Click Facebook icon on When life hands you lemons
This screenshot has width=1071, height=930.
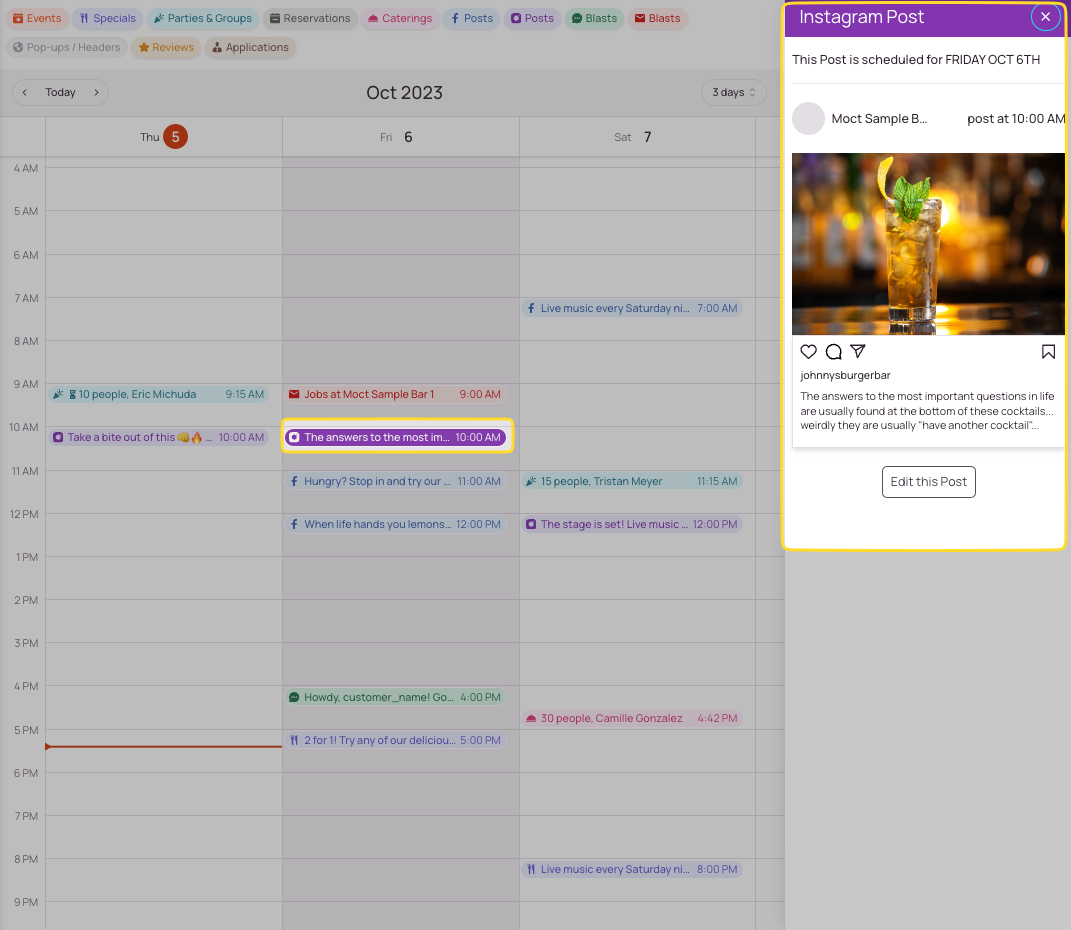tap(294, 524)
